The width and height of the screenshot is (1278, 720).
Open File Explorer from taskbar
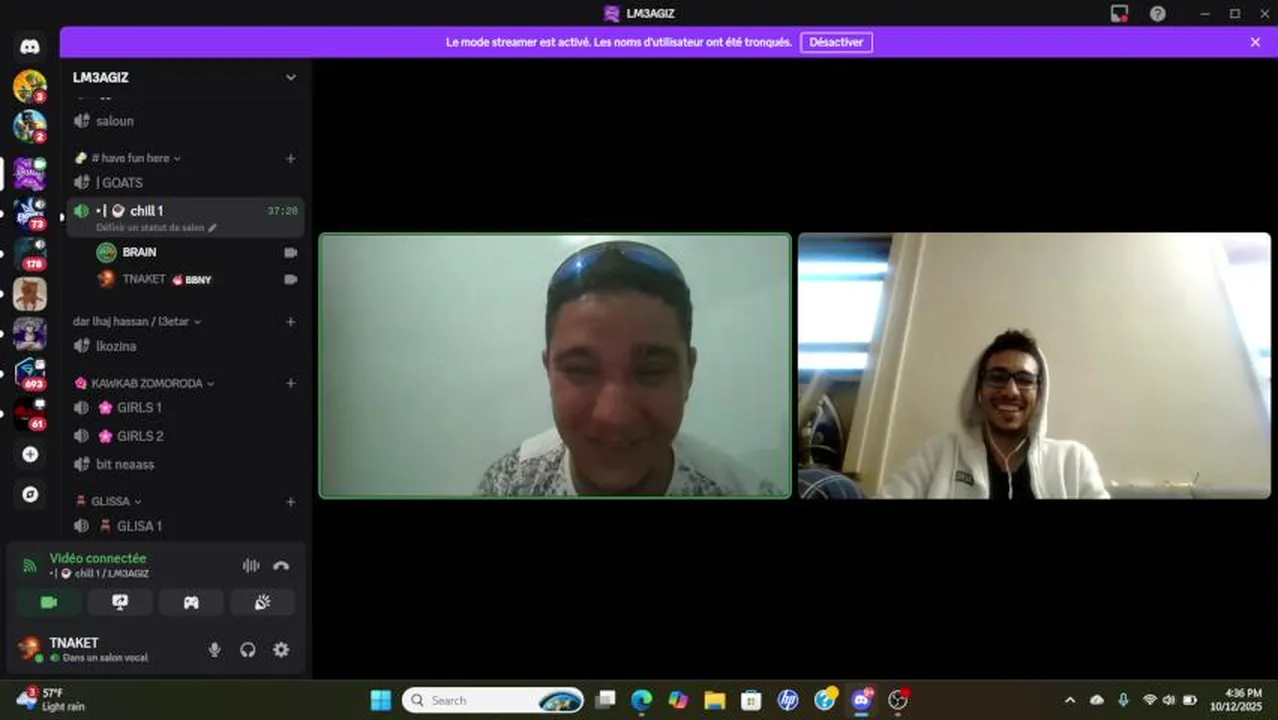[x=714, y=700]
